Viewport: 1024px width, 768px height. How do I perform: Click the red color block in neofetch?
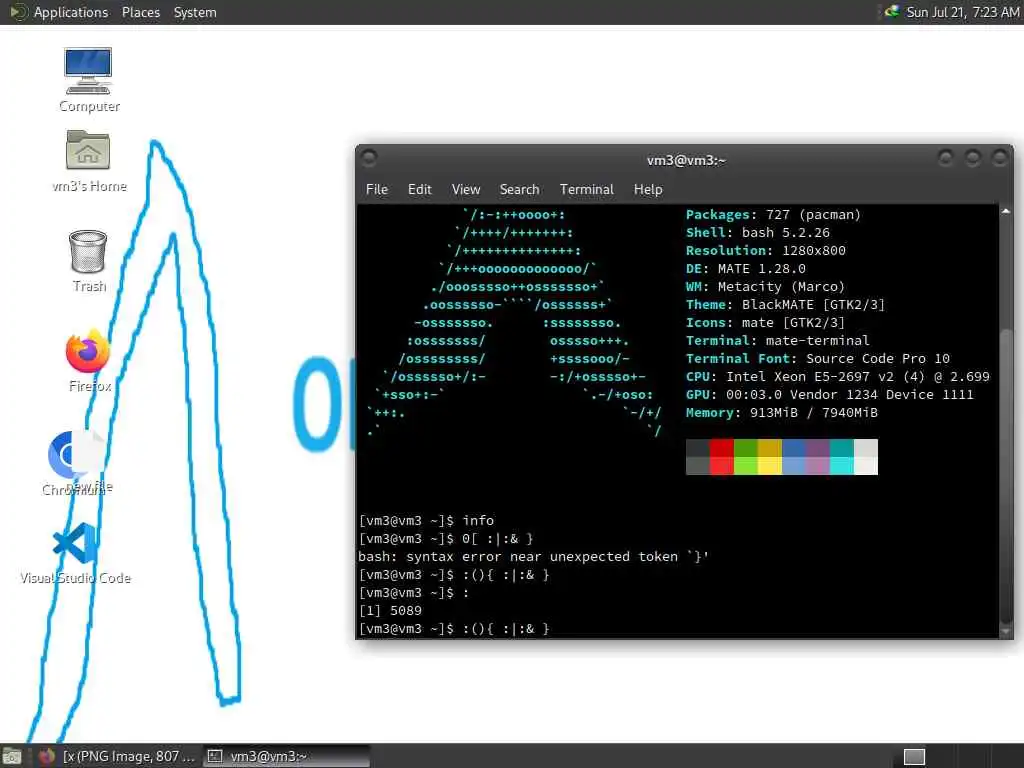coord(722,456)
